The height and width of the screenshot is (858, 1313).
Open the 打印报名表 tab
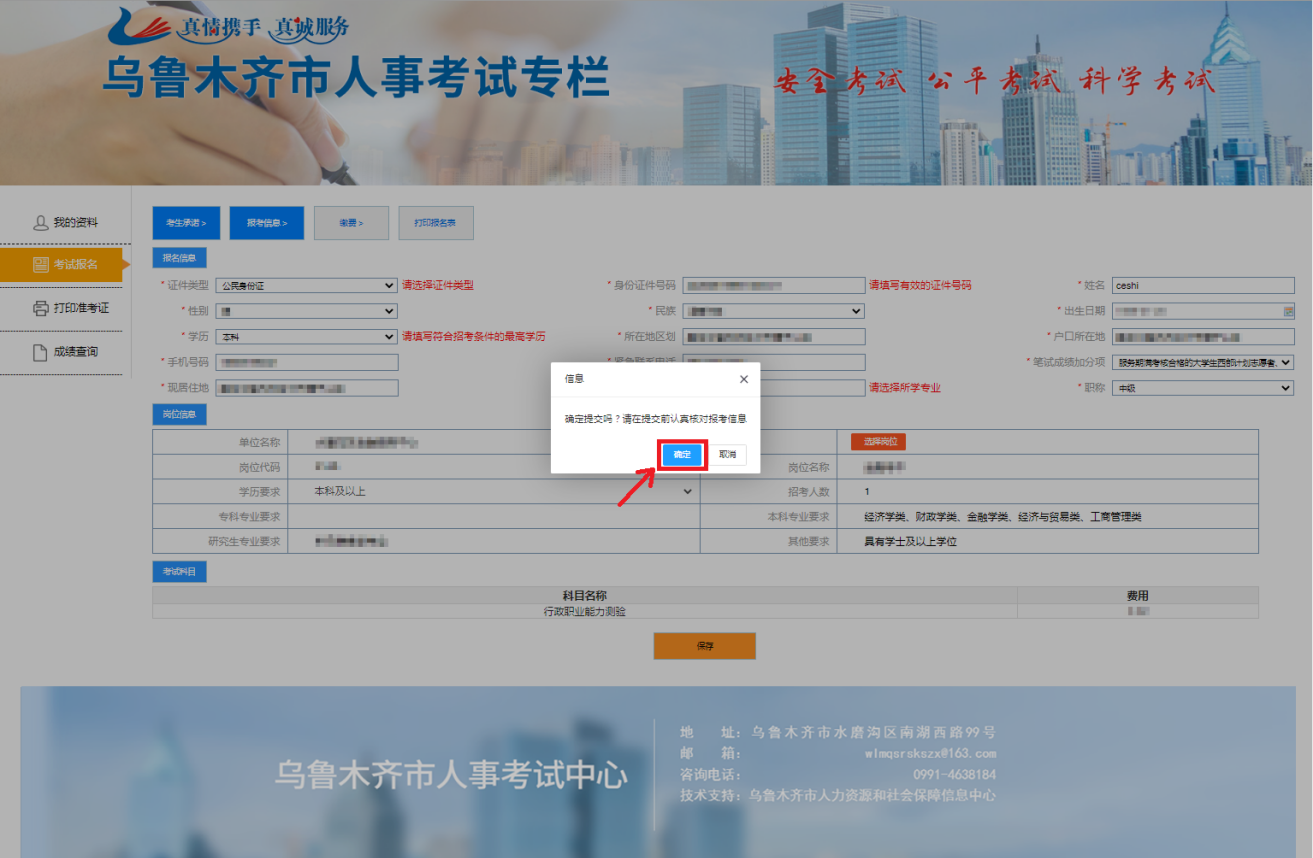coord(435,223)
